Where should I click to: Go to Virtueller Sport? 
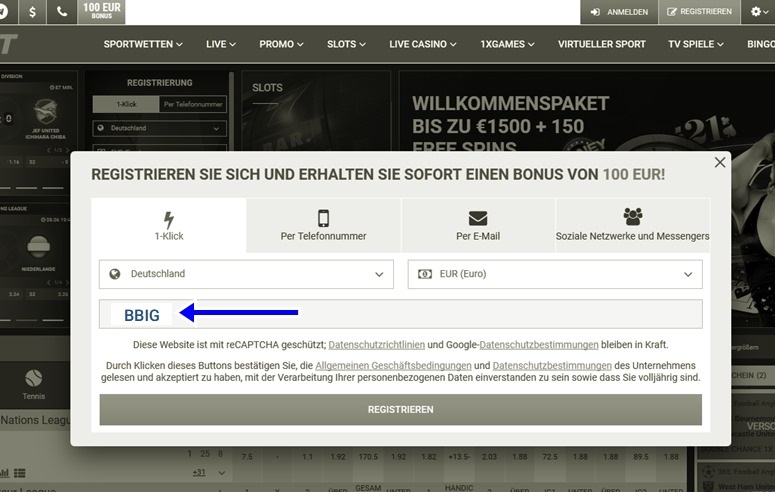coord(602,45)
